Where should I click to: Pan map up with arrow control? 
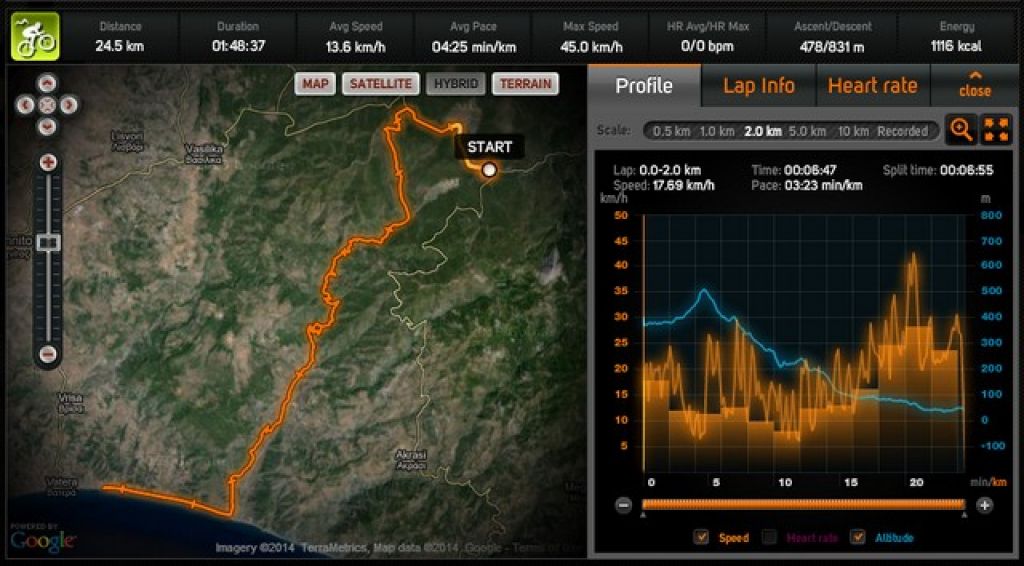coord(46,84)
